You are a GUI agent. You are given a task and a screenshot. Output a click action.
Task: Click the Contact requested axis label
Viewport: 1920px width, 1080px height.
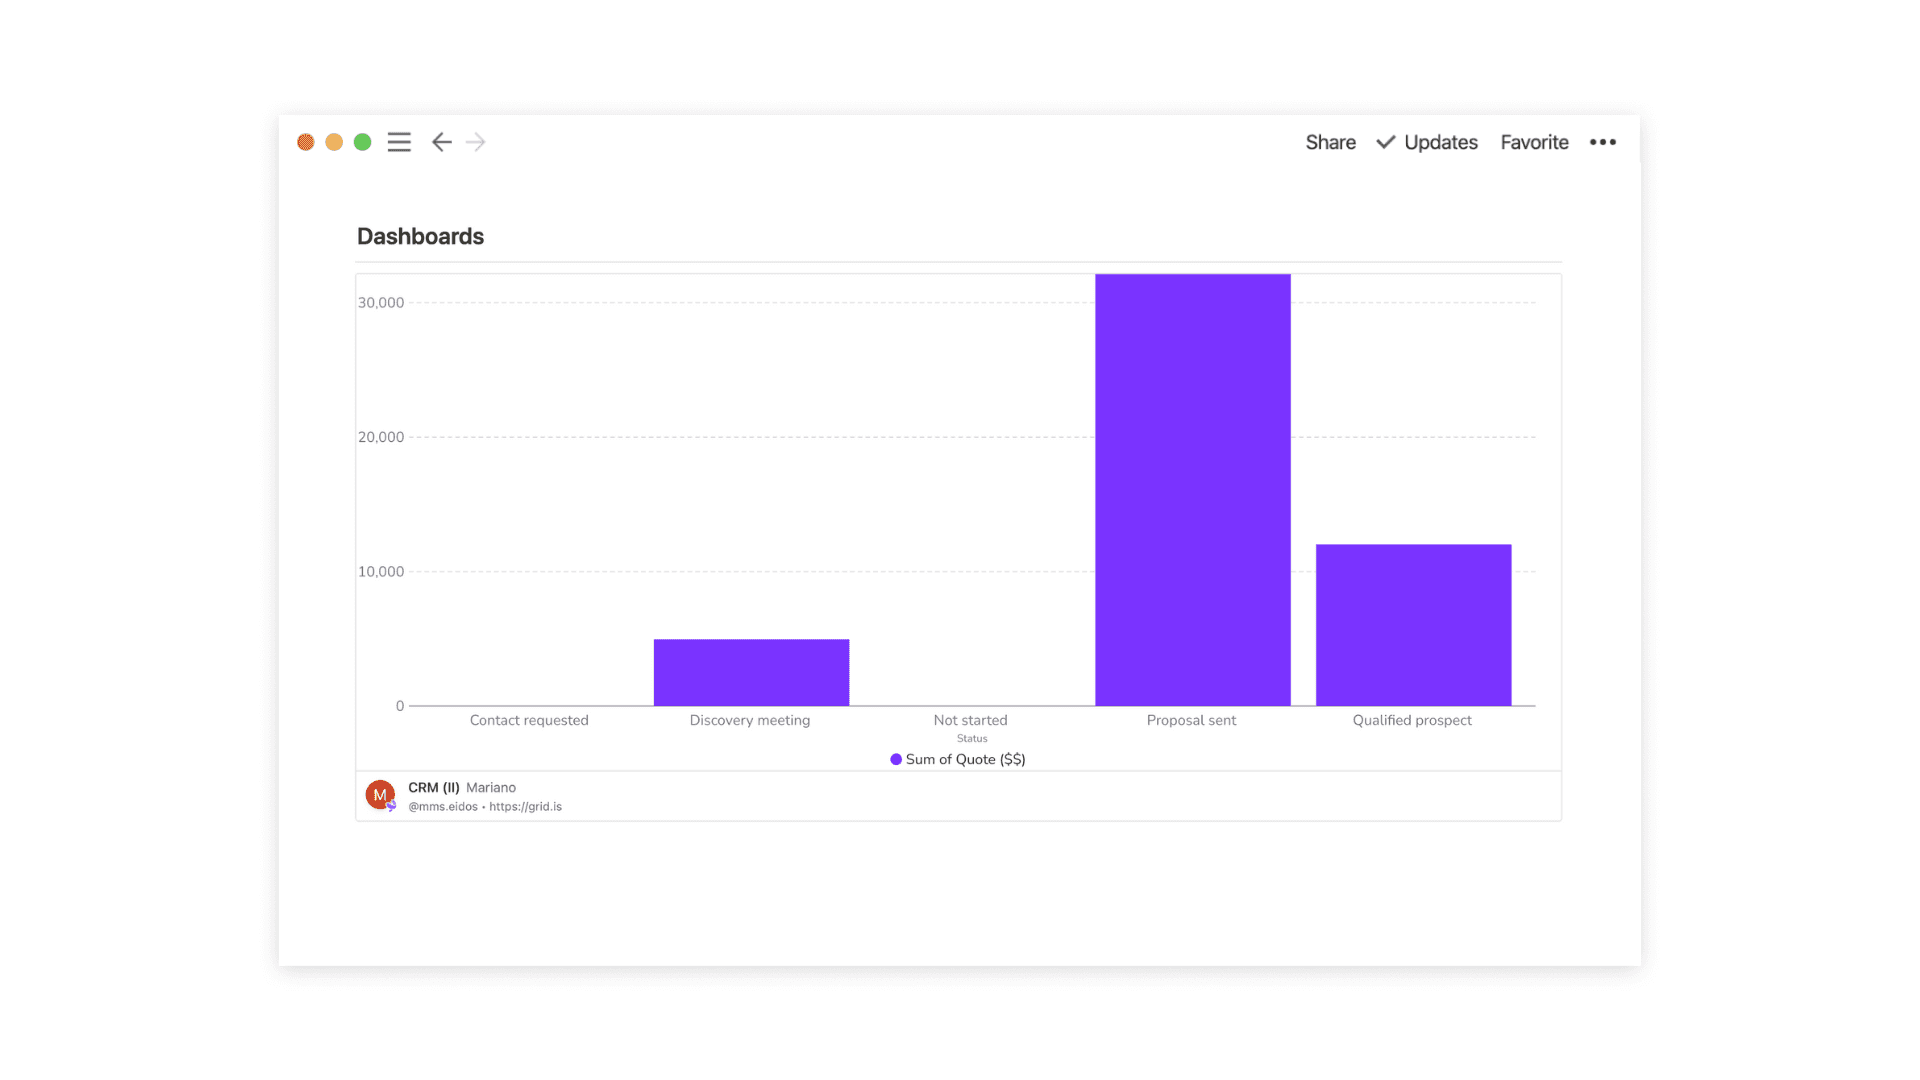pos(529,720)
